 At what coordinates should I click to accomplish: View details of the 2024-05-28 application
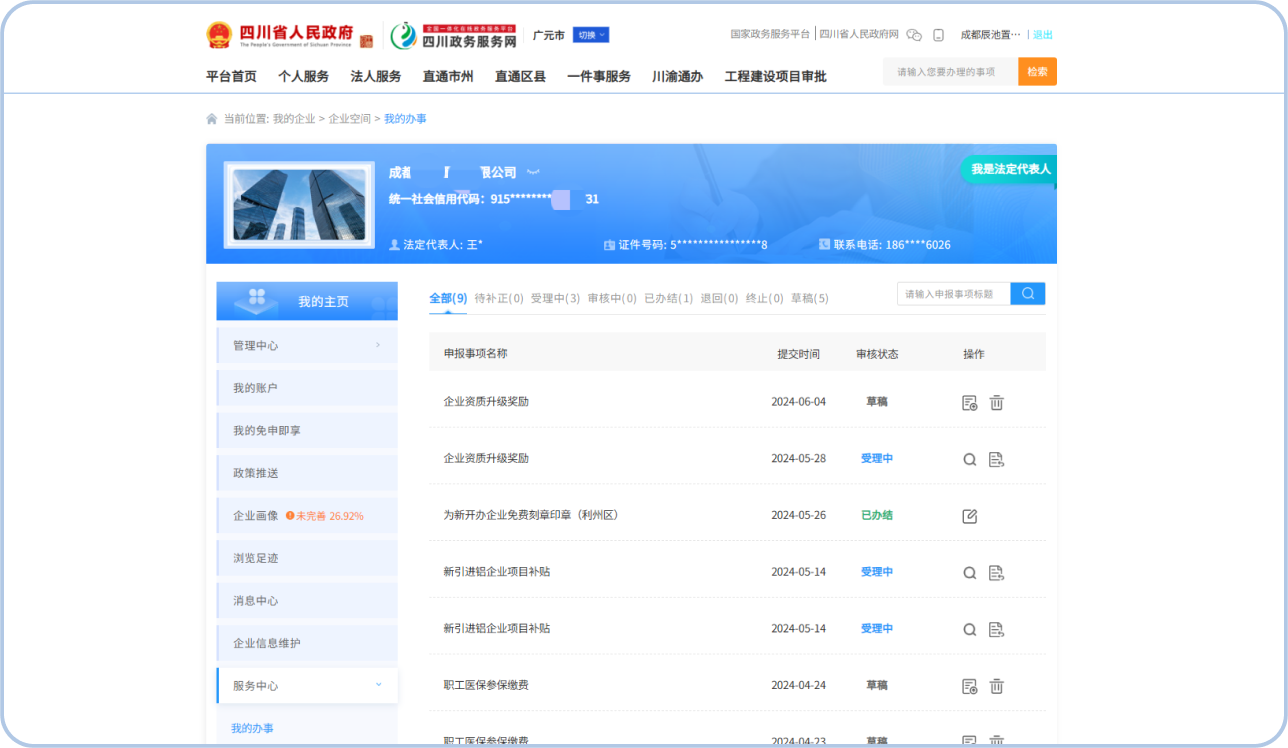[x=969, y=459]
